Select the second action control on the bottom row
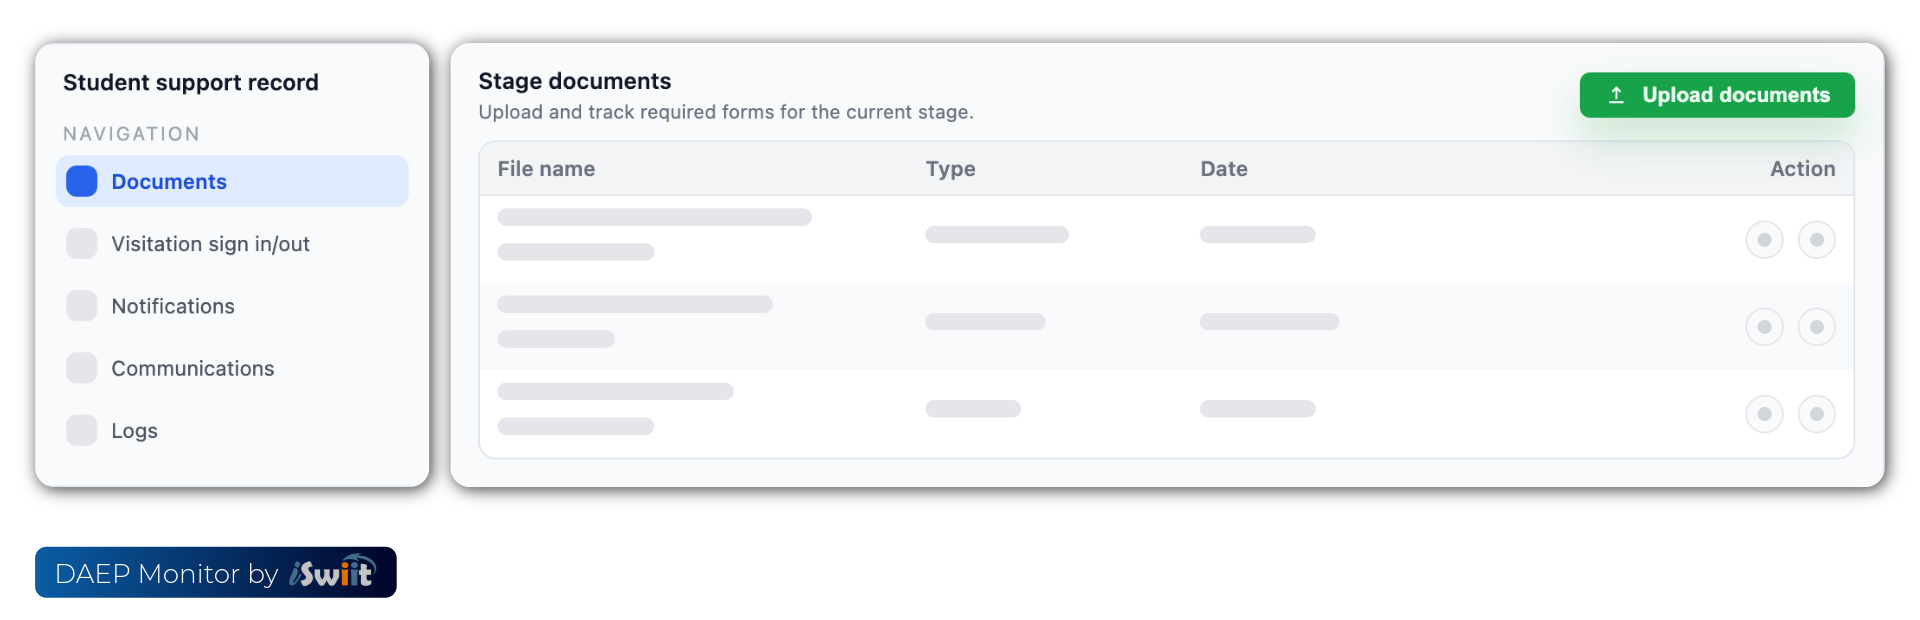 pyautogui.click(x=1818, y=413)
